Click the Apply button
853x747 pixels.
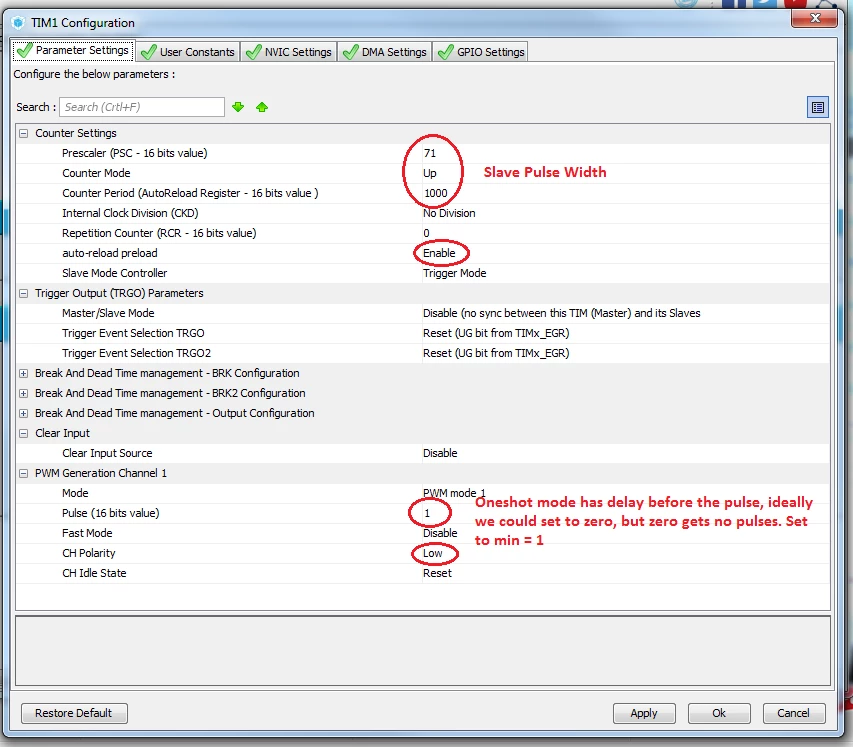644,713
